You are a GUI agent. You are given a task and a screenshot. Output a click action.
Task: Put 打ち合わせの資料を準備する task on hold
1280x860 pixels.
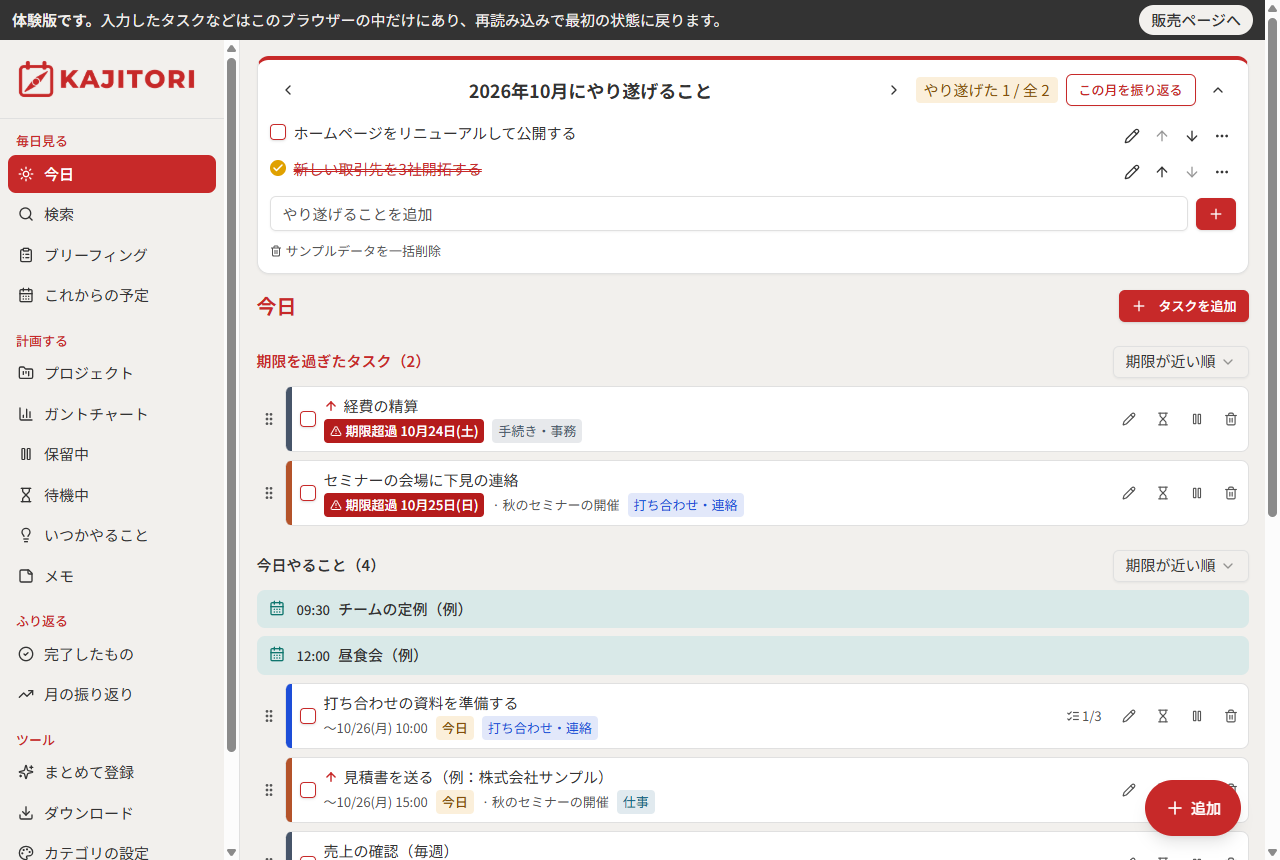tap(1197, 716)
